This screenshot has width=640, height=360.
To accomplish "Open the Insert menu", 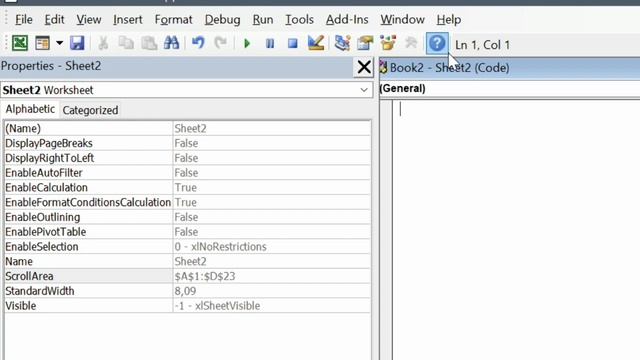I will [128, 19].
